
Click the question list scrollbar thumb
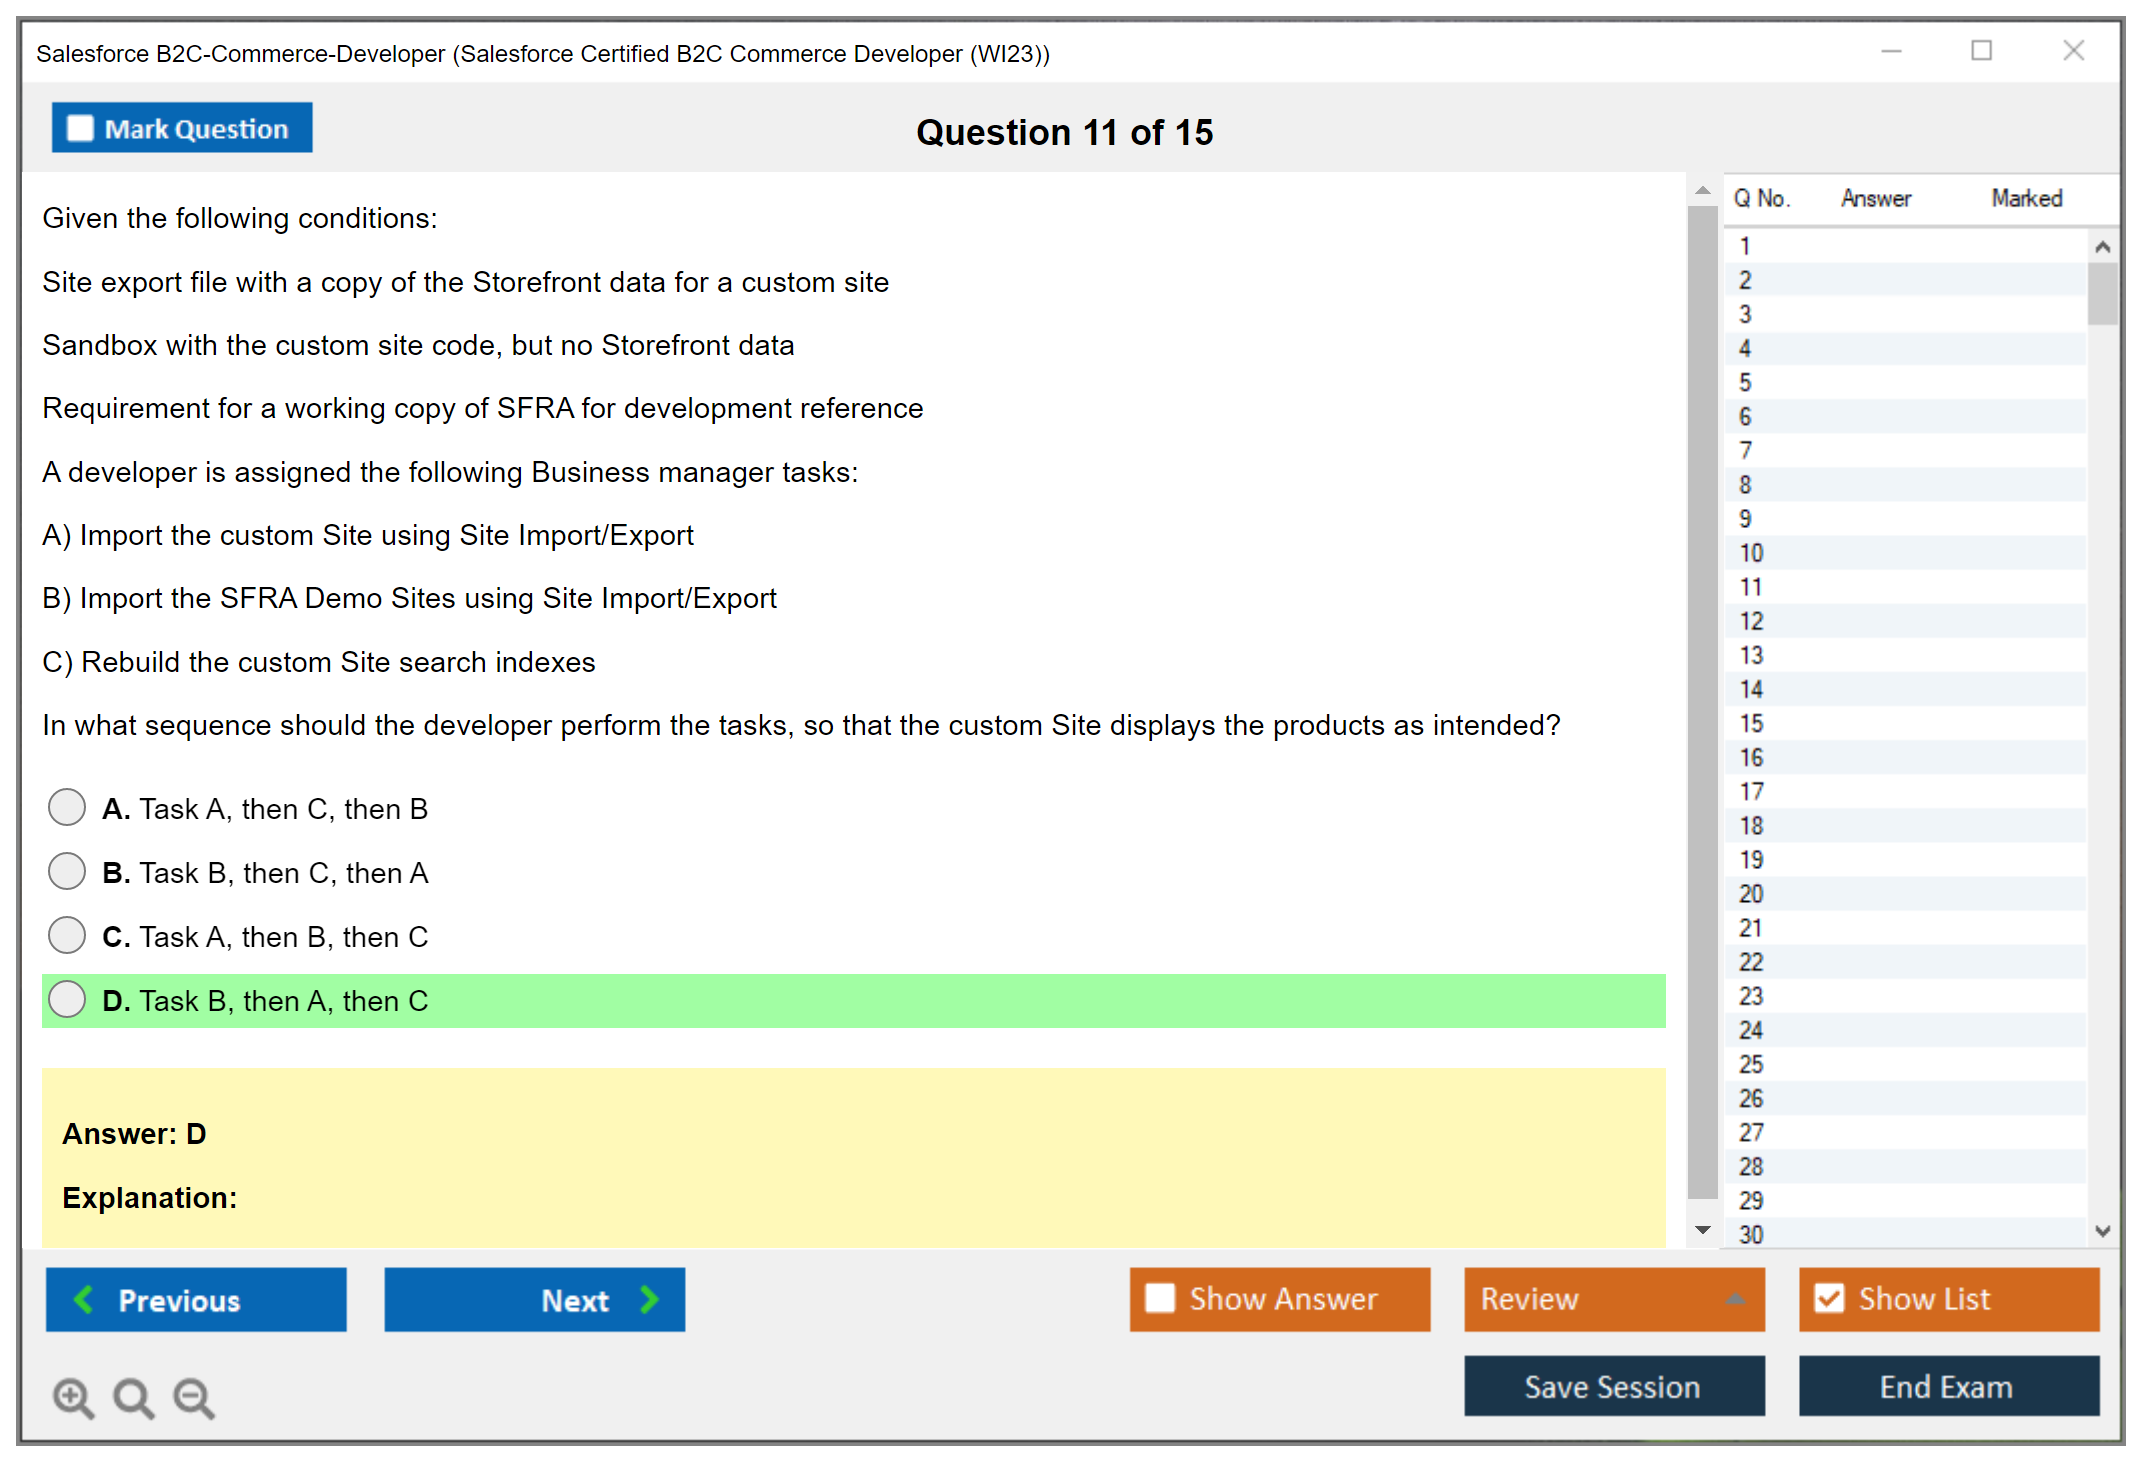click(2102, 292)
